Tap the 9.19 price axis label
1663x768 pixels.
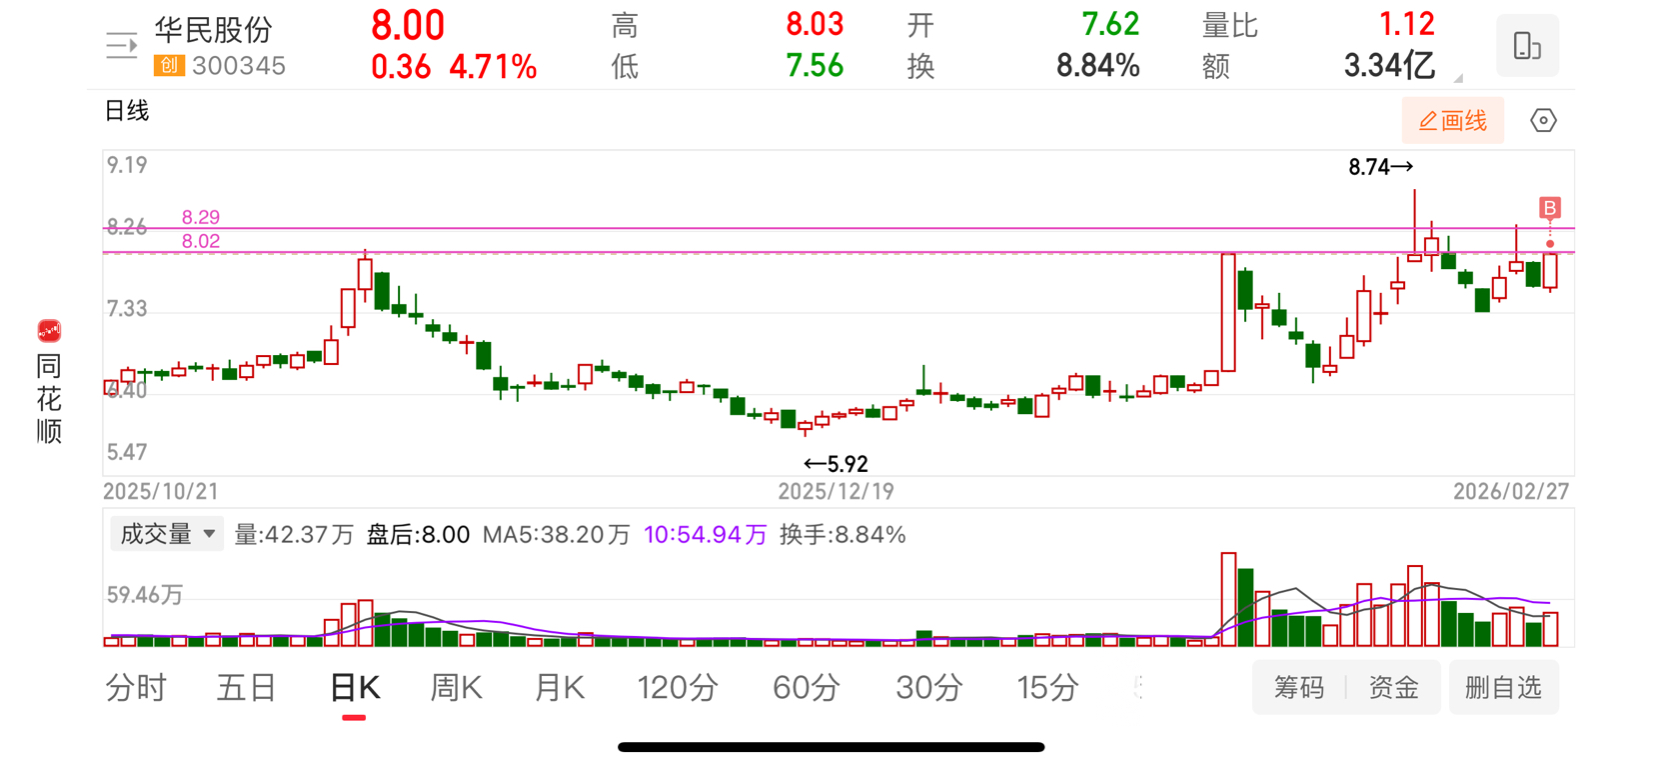click(127, 165)
